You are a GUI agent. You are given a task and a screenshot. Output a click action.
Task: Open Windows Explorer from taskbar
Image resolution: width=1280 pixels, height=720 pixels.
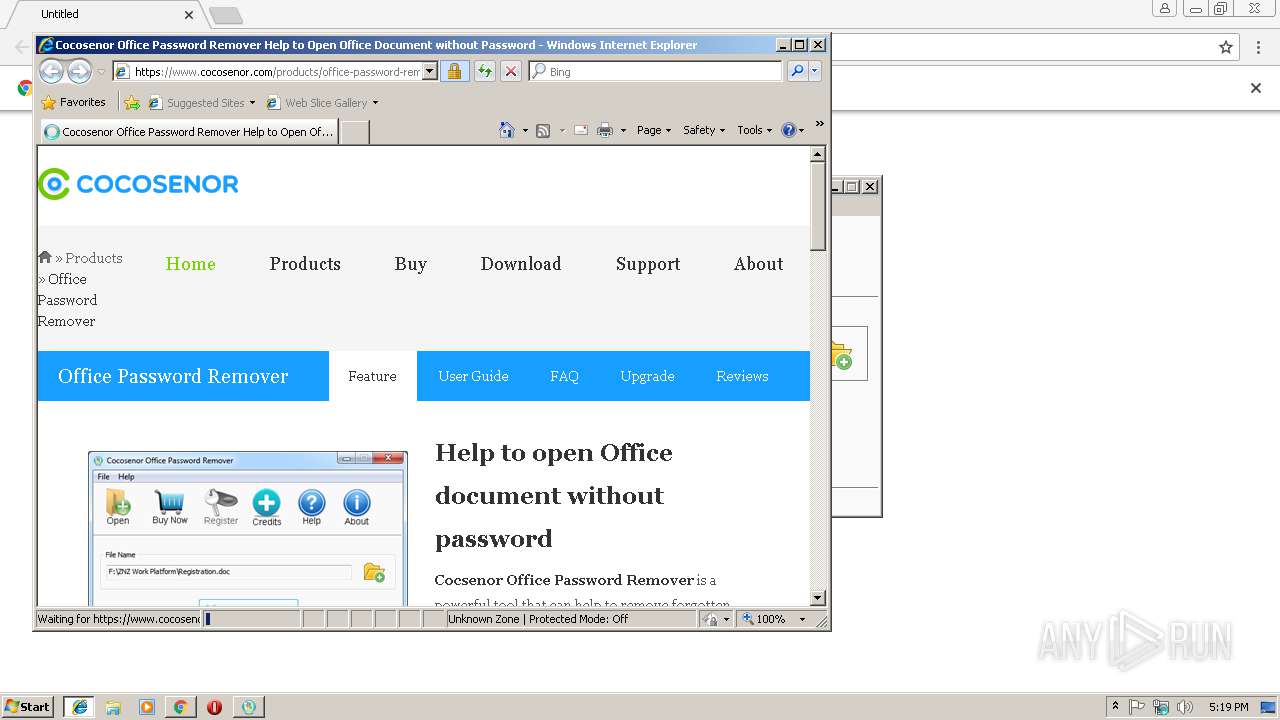[x=113, y=707]
